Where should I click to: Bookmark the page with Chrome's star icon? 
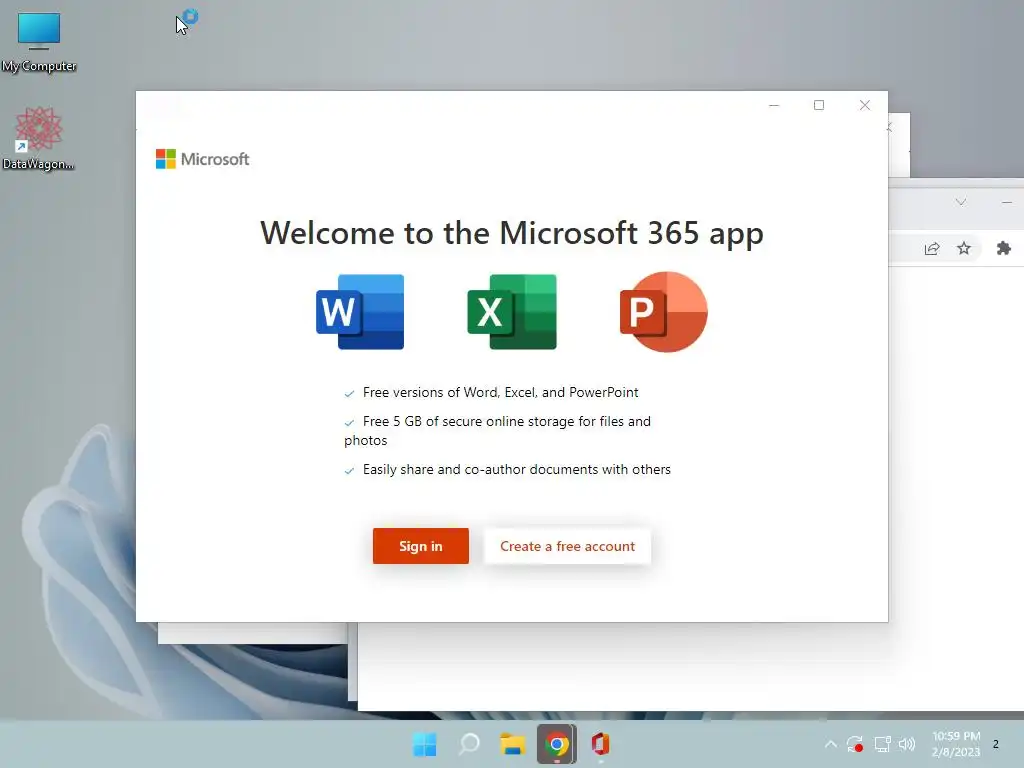click(964, 248)
